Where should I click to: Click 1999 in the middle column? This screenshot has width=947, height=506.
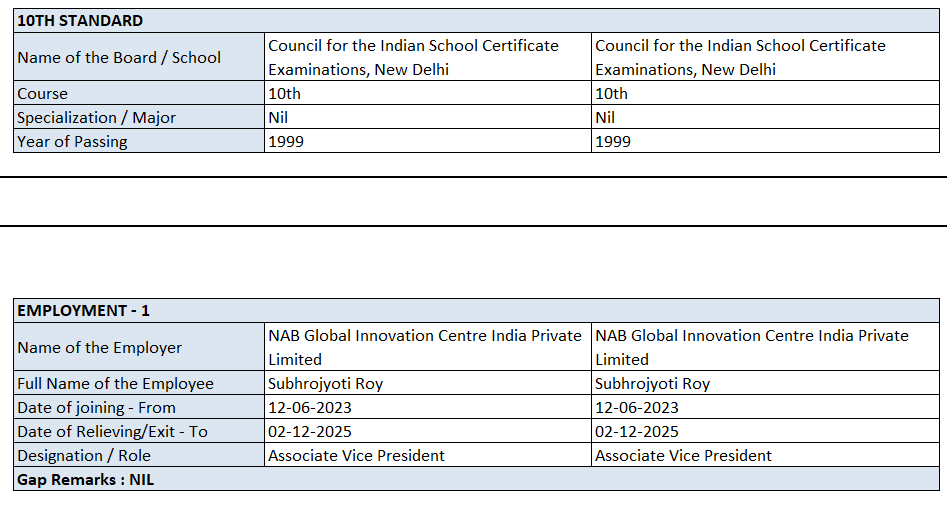pos(286,142)
